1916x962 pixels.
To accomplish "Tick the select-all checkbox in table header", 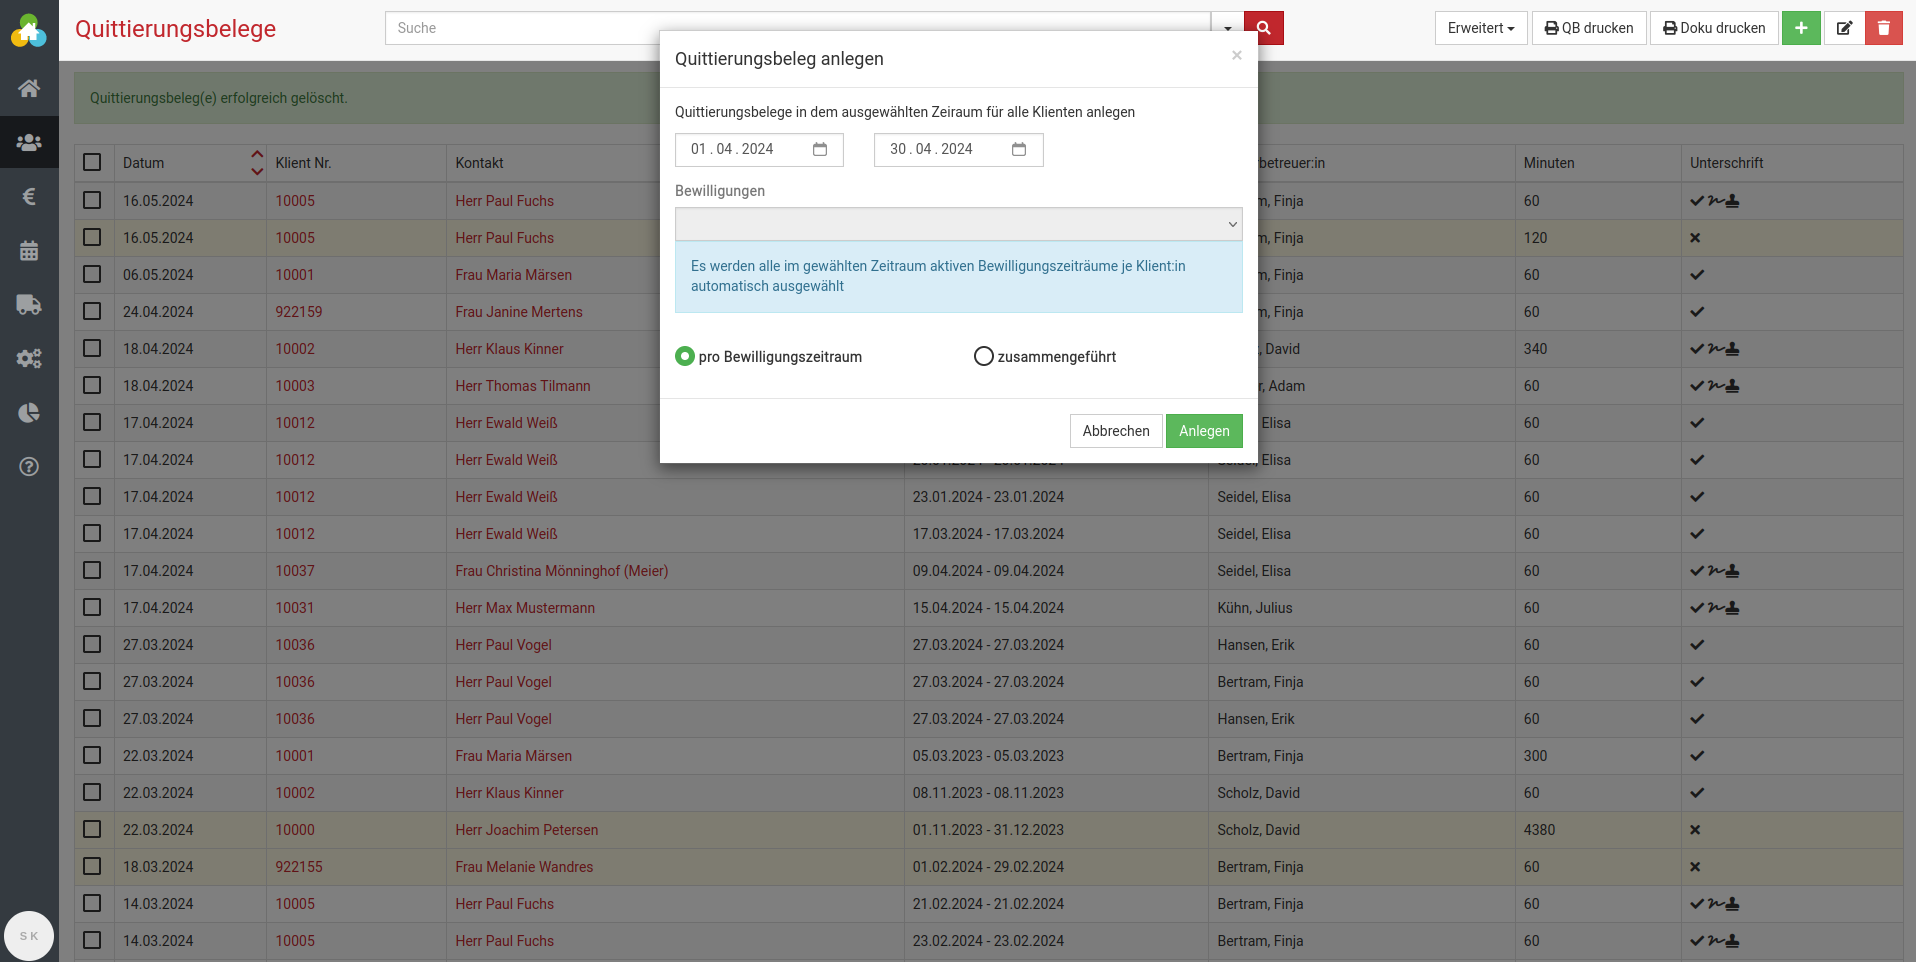I will (x=92, y=162).
